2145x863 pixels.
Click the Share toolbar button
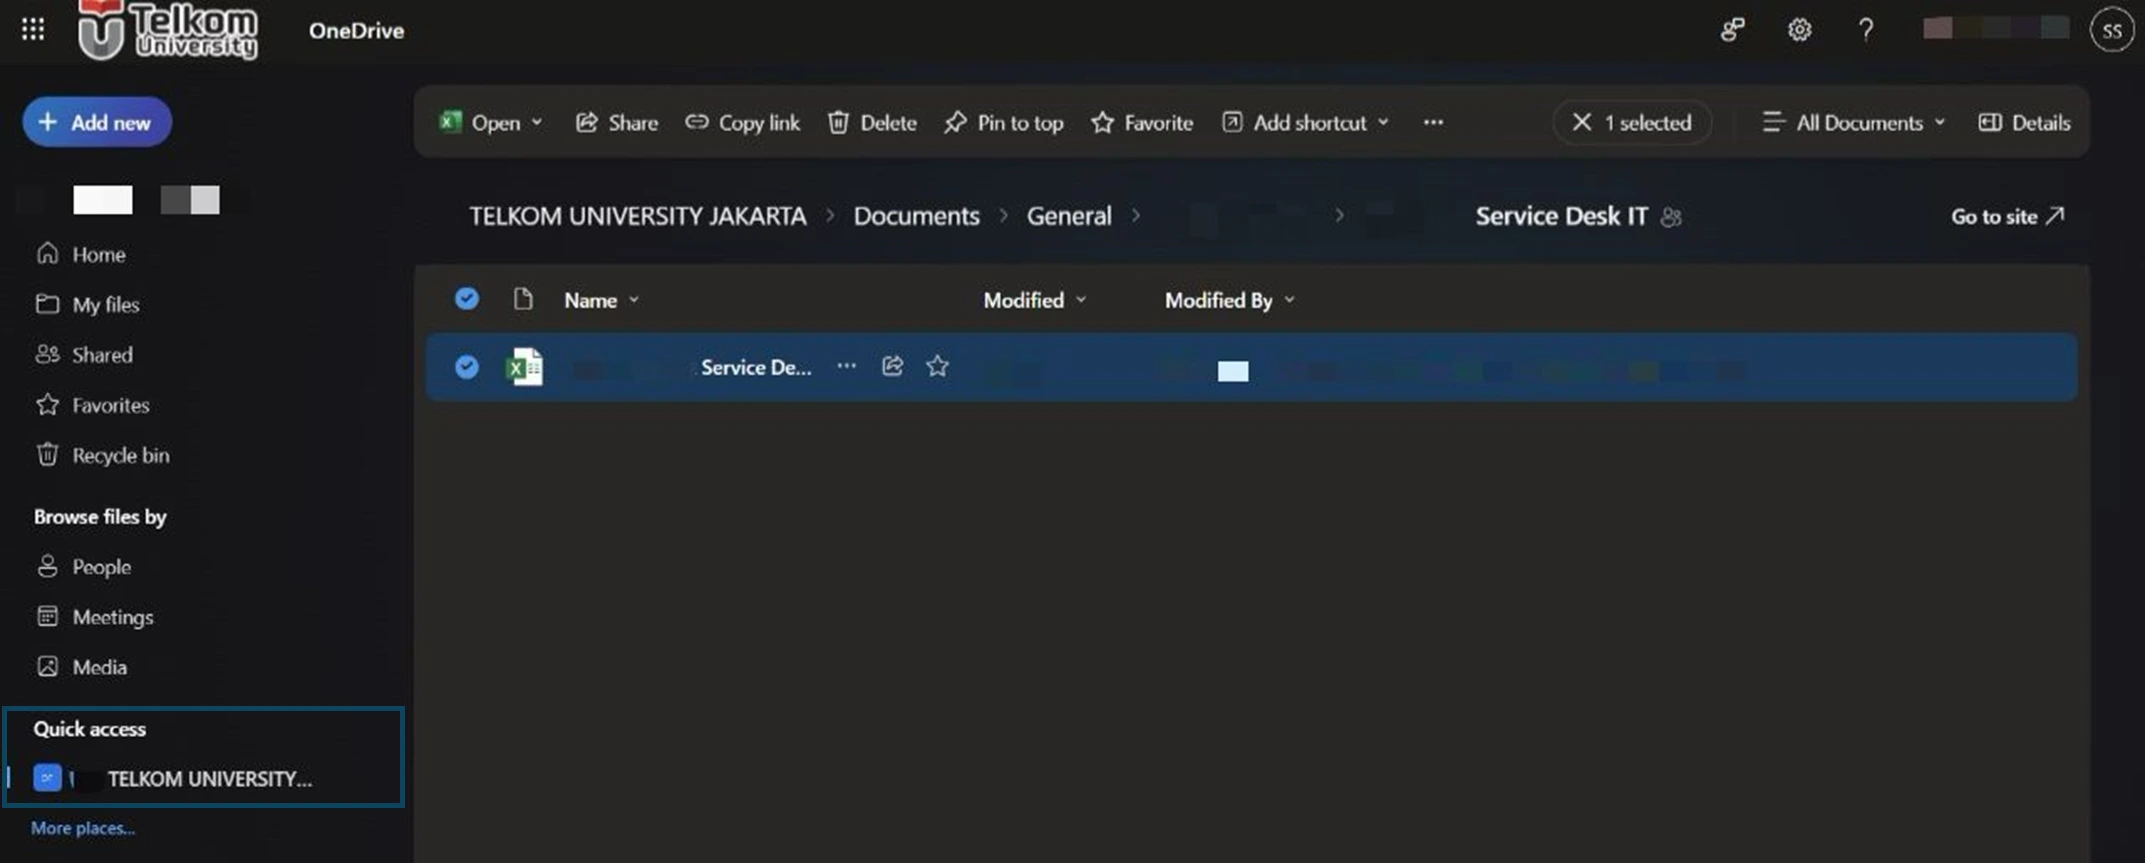pyautogui.click(x=617, y=122)
